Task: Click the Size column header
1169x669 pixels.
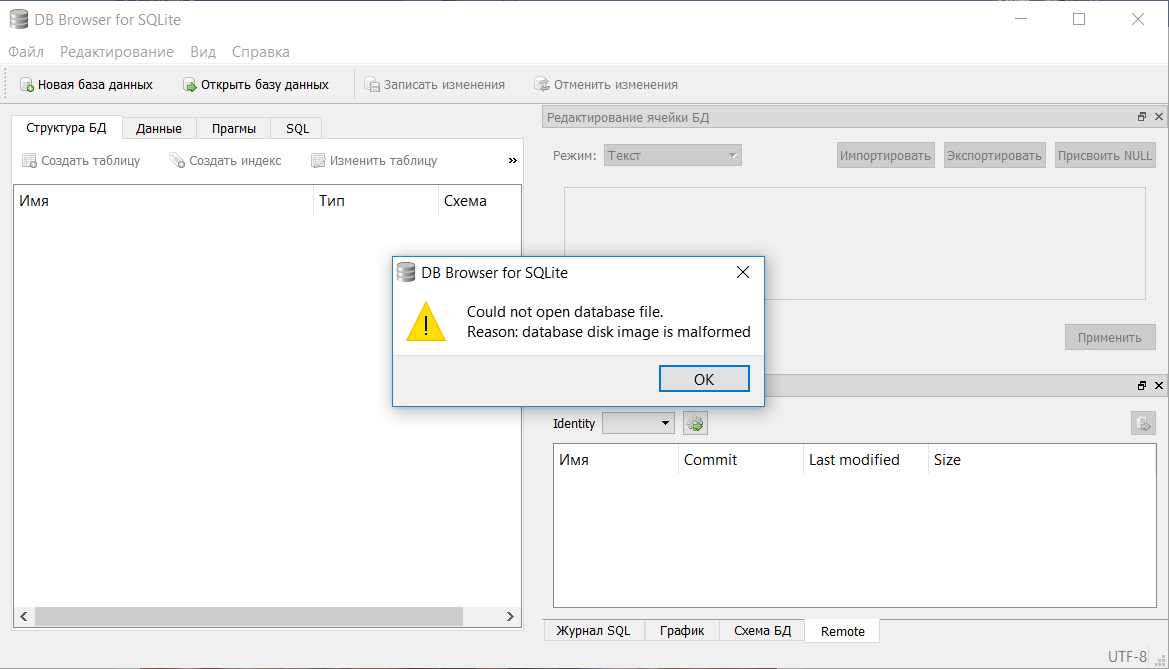Action: coord(1042,460)
